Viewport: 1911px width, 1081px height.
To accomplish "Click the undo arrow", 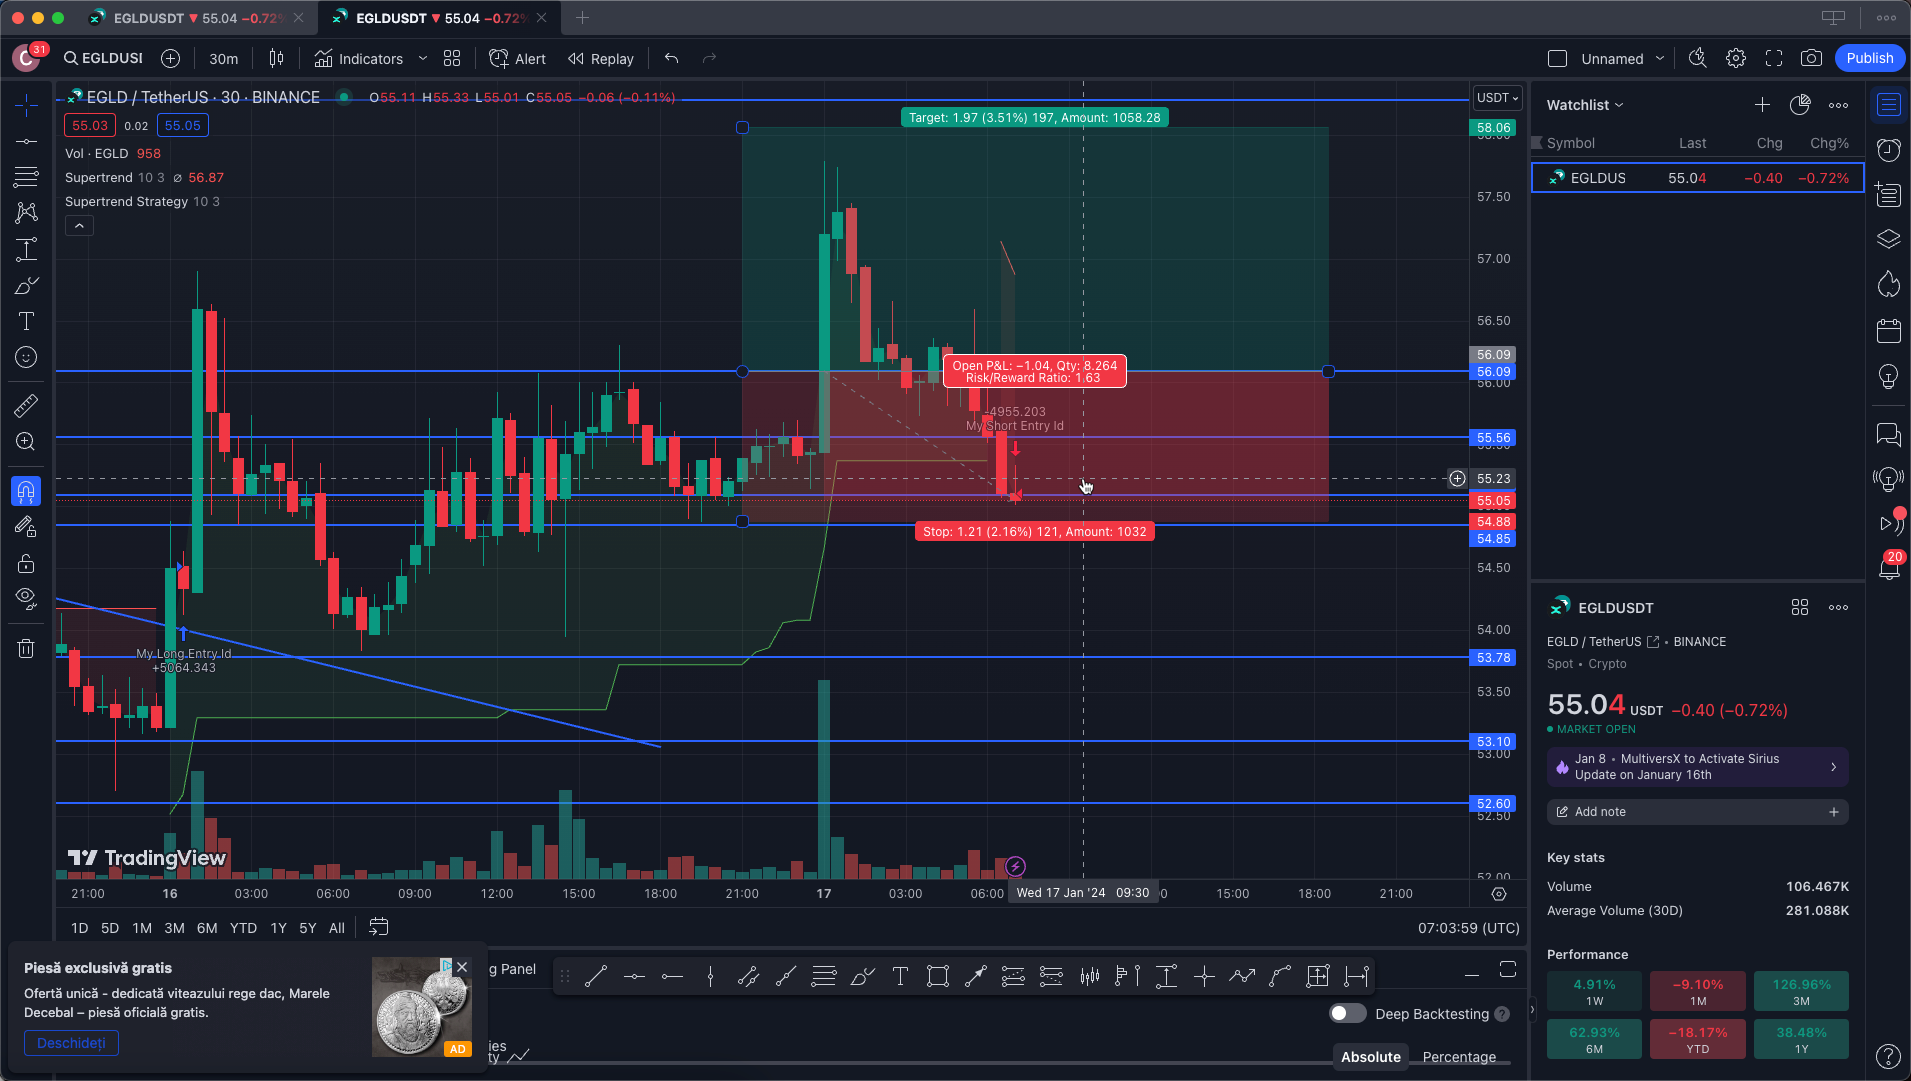I will (x=671, y=58).
